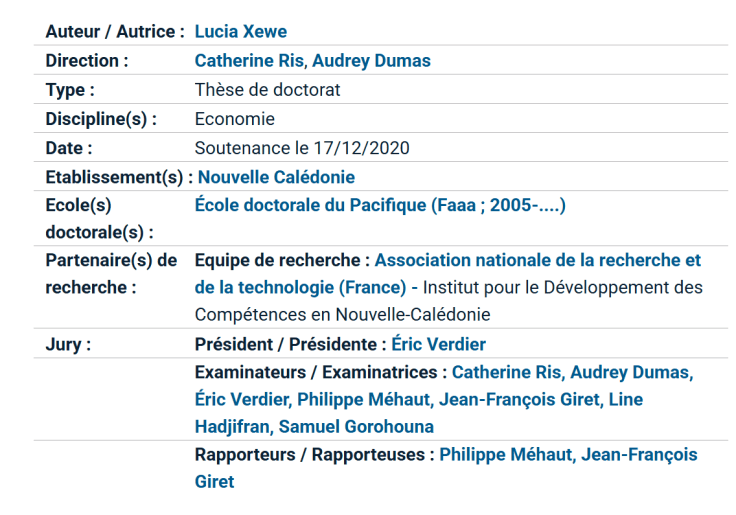The width and height of the screenshot is (736, 515).
Task: Click the Thèse de doctorat type text
Action: (x=267, y=90)
